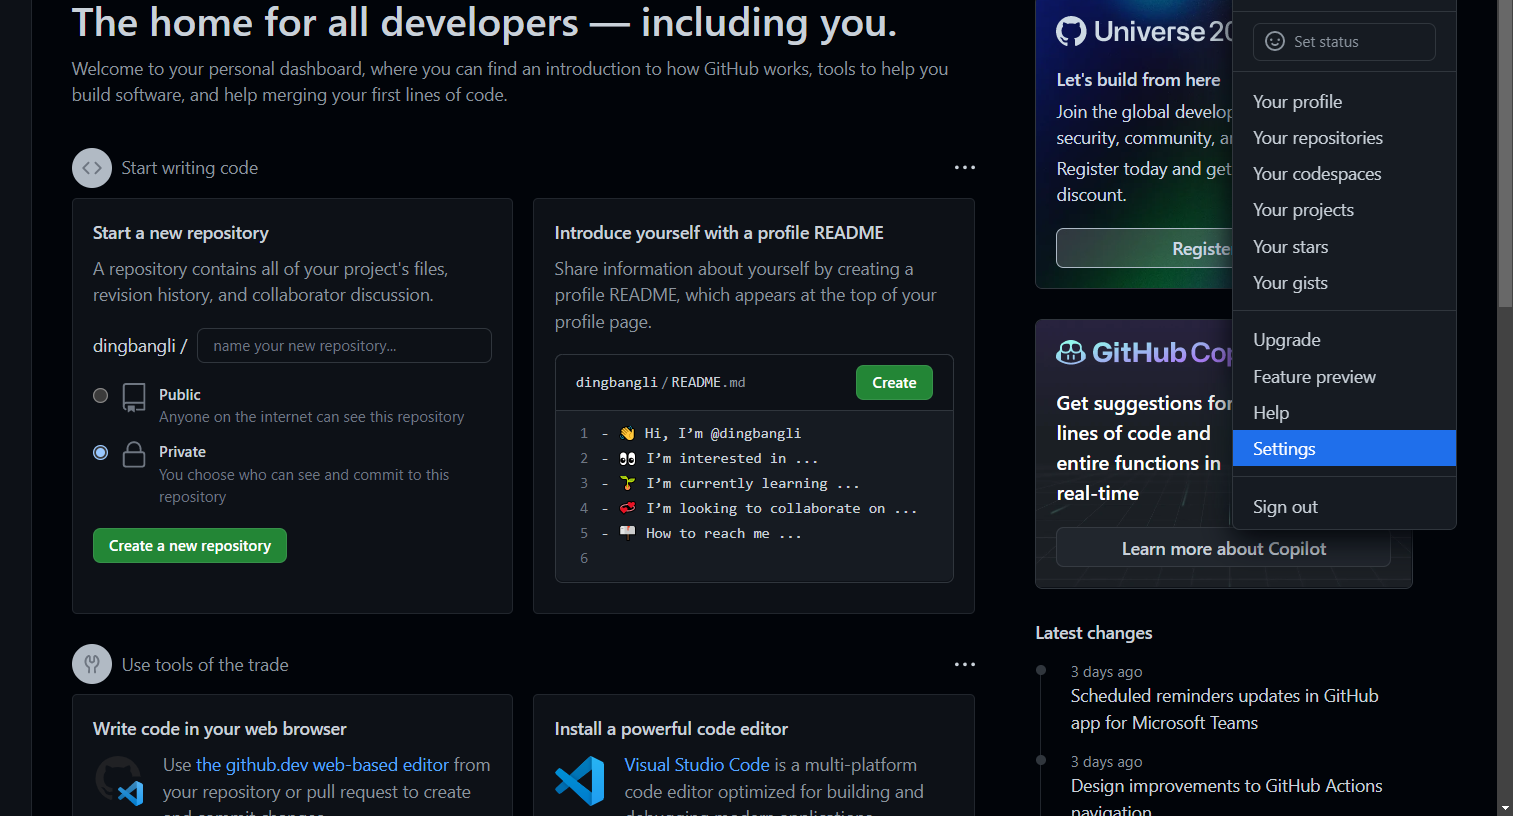Image resolution: width=1513 pixels, height=816 pixels.
Task: Click the GitHub Universe octocat logo
Action: [x=1071, y=31]
